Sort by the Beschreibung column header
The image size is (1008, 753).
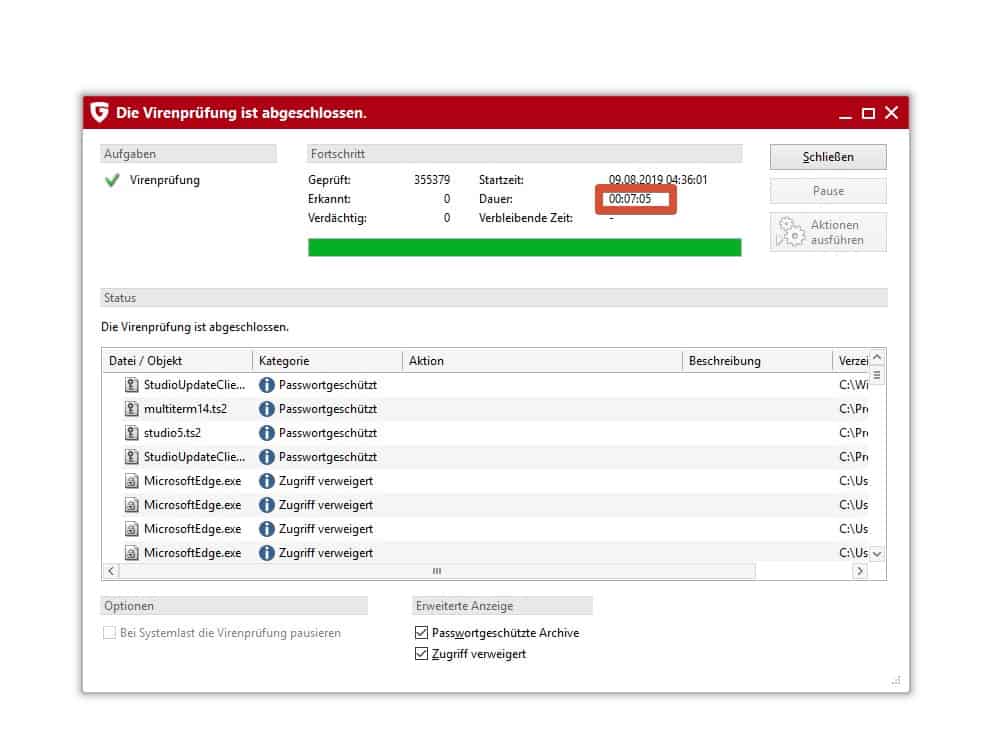click(x=757, y=361)
